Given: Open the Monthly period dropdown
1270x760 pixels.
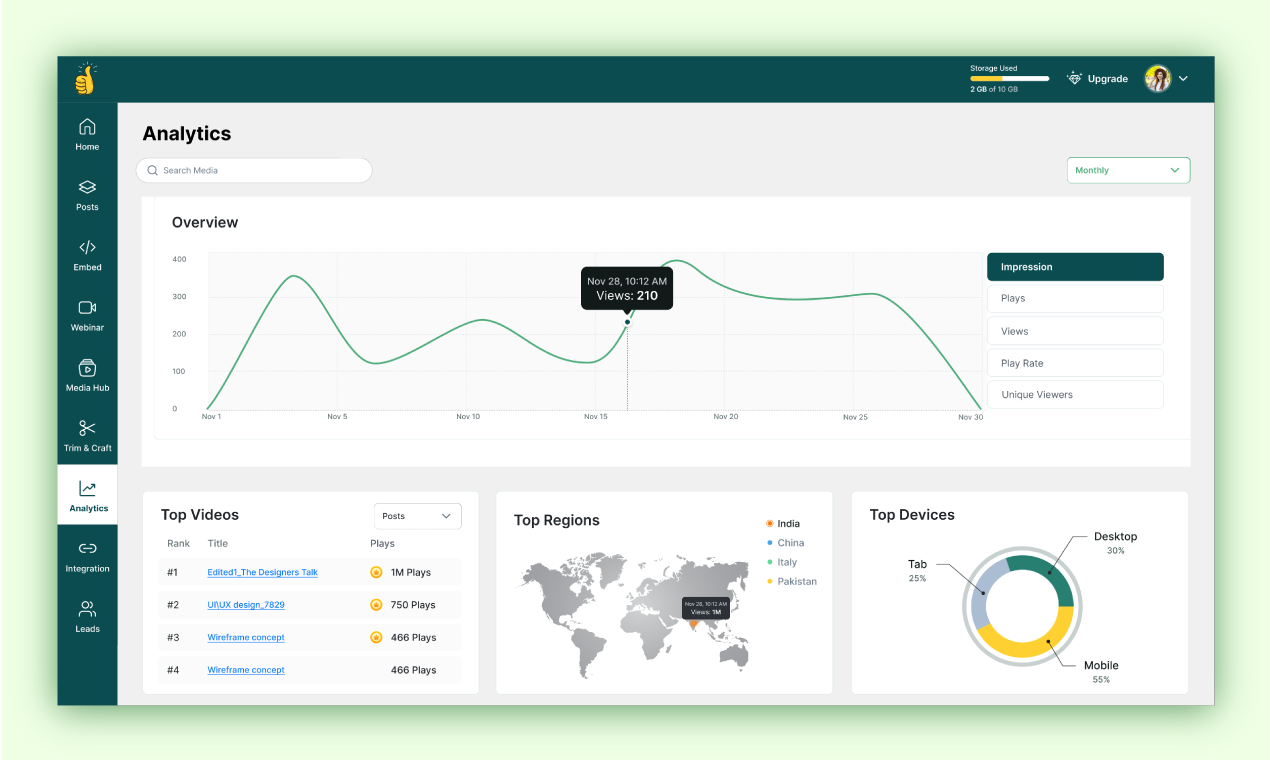Looking at the screenshot, I should pyautogui.click(x=1128, y=170).
